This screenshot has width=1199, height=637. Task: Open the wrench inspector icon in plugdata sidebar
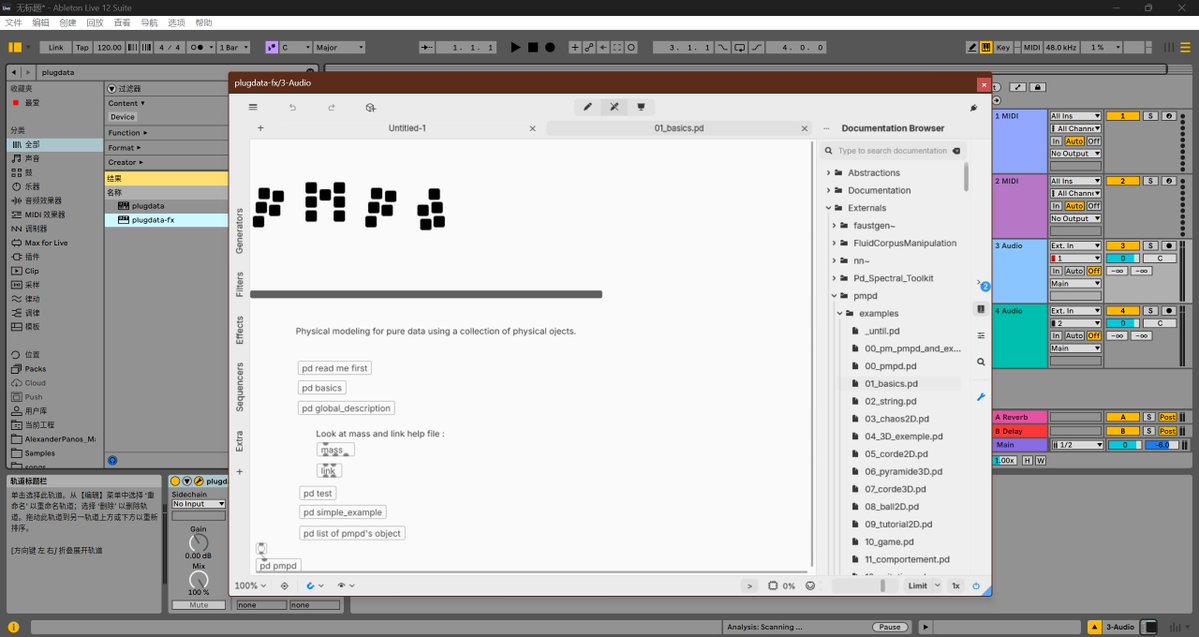point(981,397)
